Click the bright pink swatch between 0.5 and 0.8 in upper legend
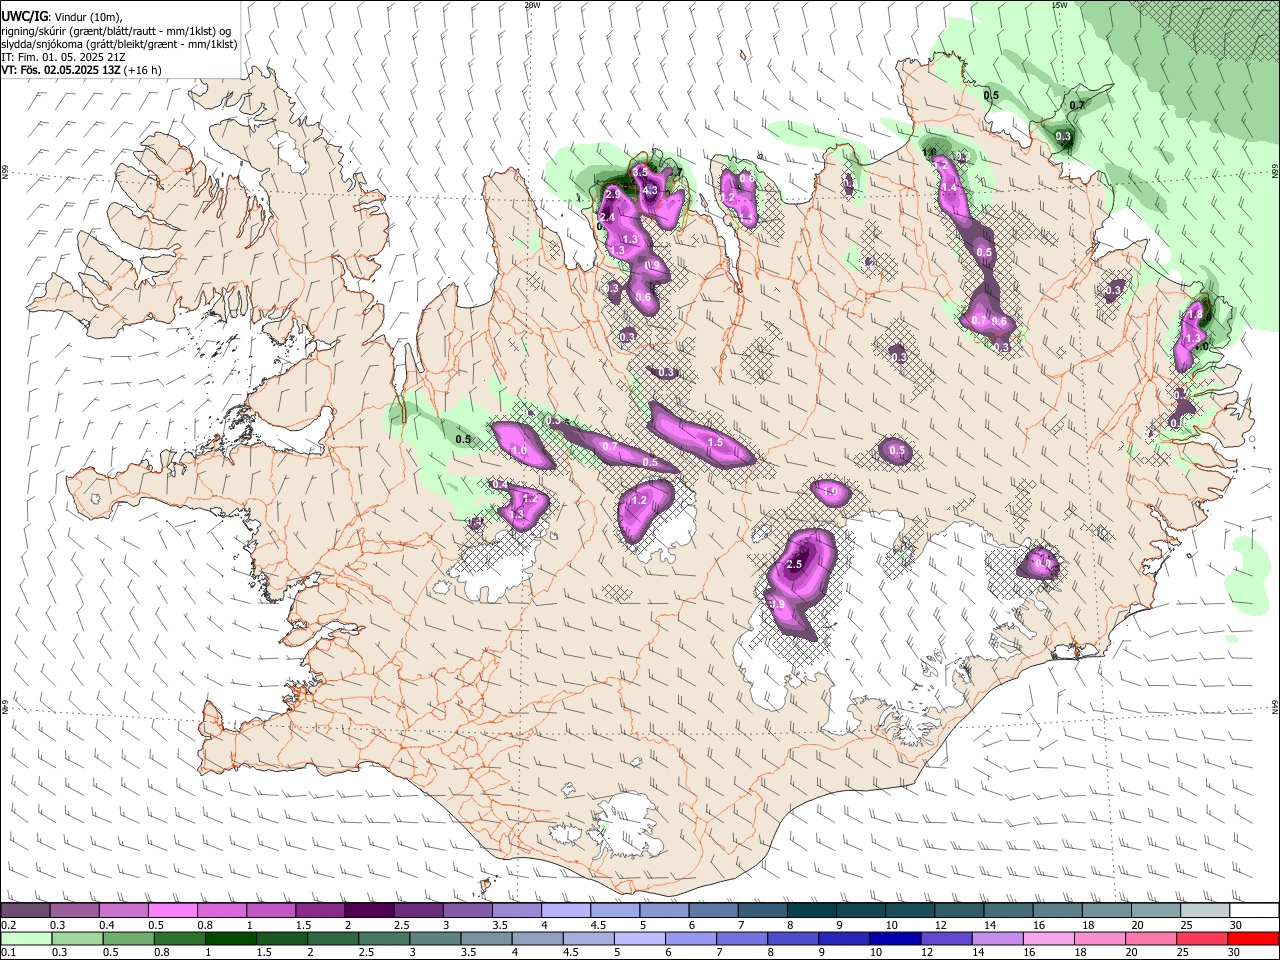The height and width of the screenshot is (960, 1280). click(174, 910)
